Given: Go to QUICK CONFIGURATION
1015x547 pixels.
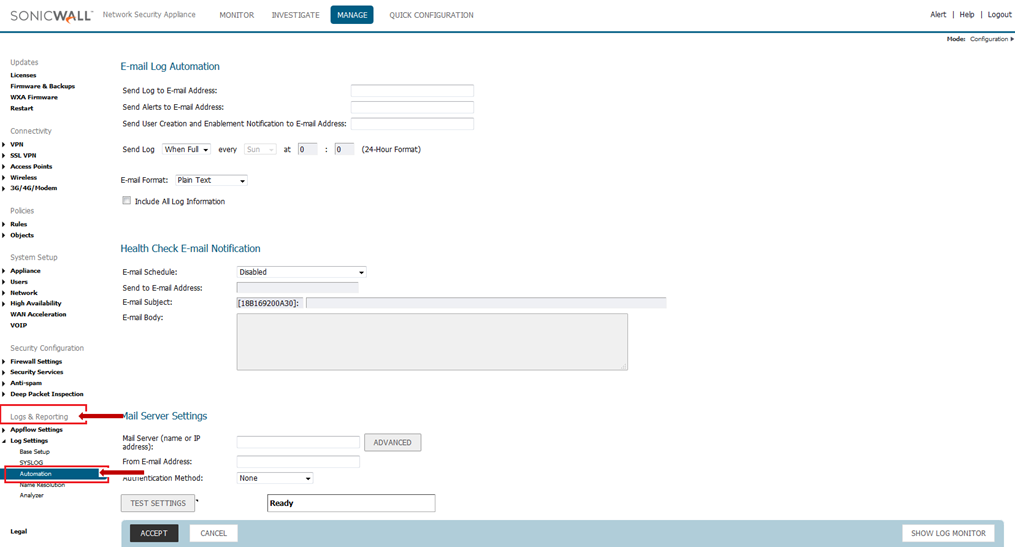Looking at the screenshot, I should (x=431, y=15).
